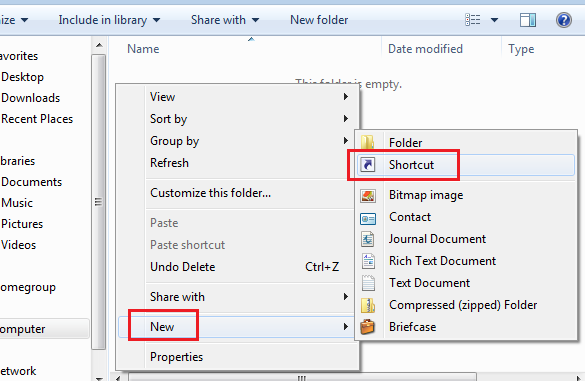
Task: Expand the Group by submenu arrow
Action: pos(346,141)
